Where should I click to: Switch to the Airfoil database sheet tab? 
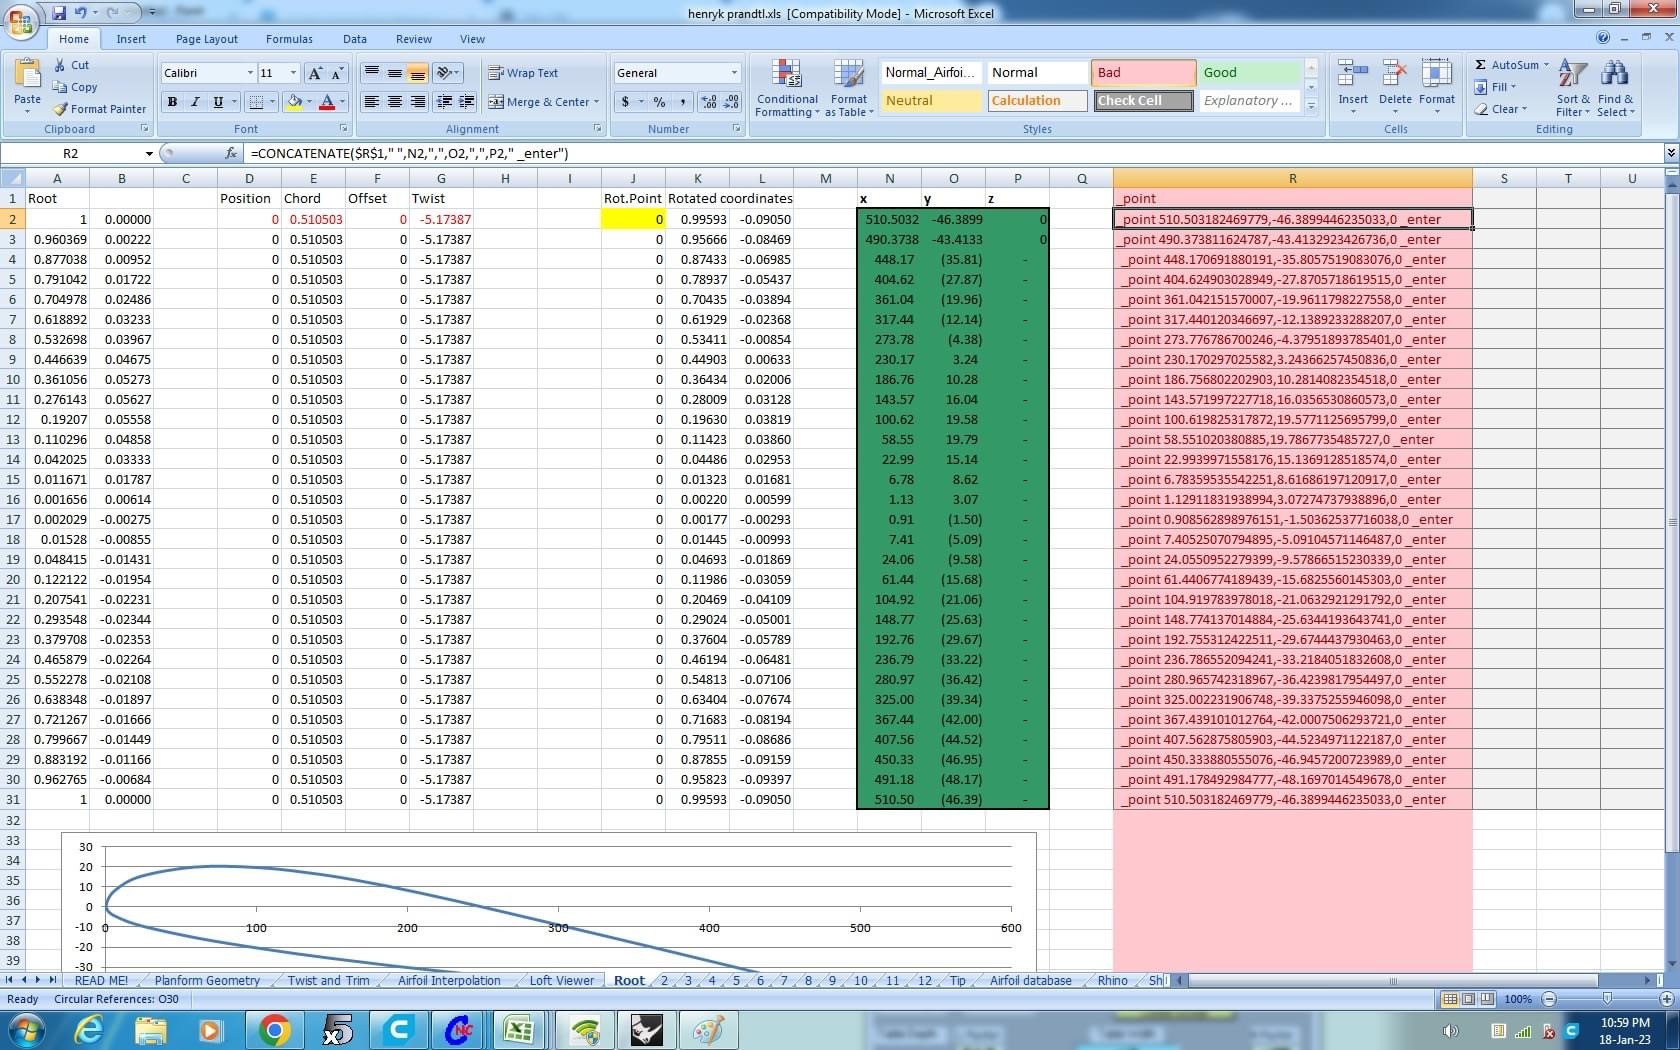1030,981
